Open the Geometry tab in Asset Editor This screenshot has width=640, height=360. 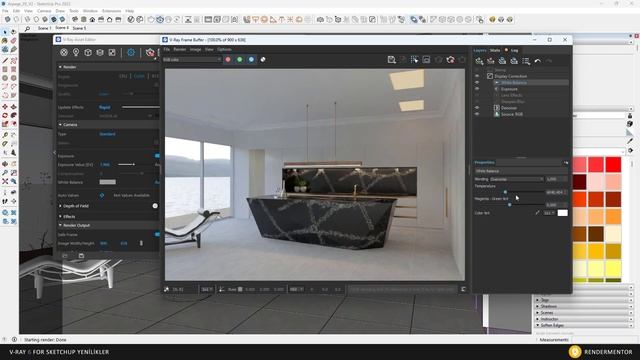(88, 53)
